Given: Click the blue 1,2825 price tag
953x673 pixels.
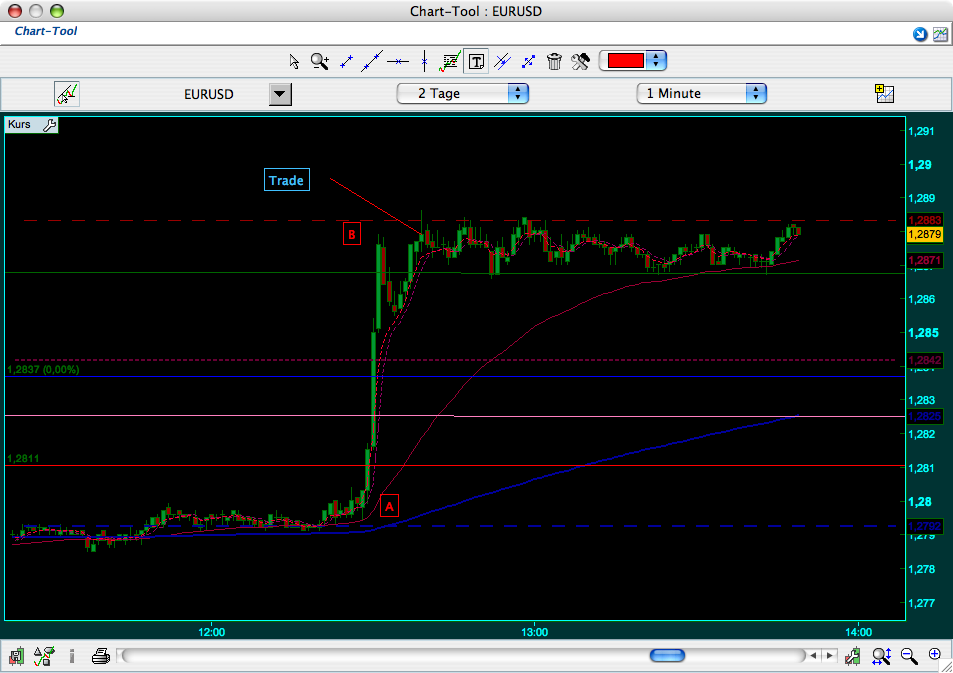Looking at the screenshot, I should 924,416.
